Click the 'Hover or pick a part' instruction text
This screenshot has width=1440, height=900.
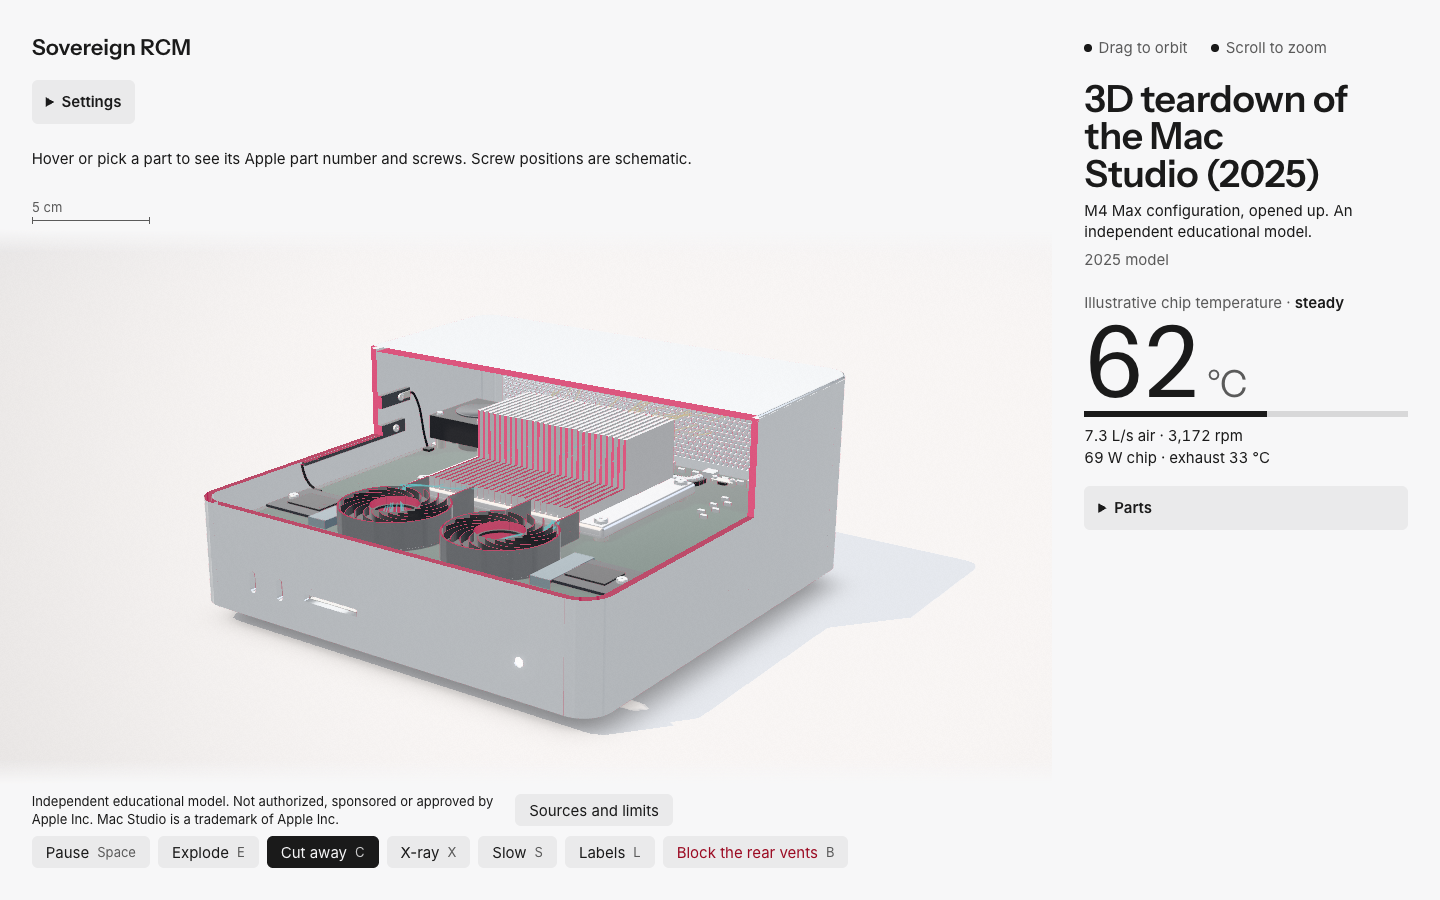361,159
